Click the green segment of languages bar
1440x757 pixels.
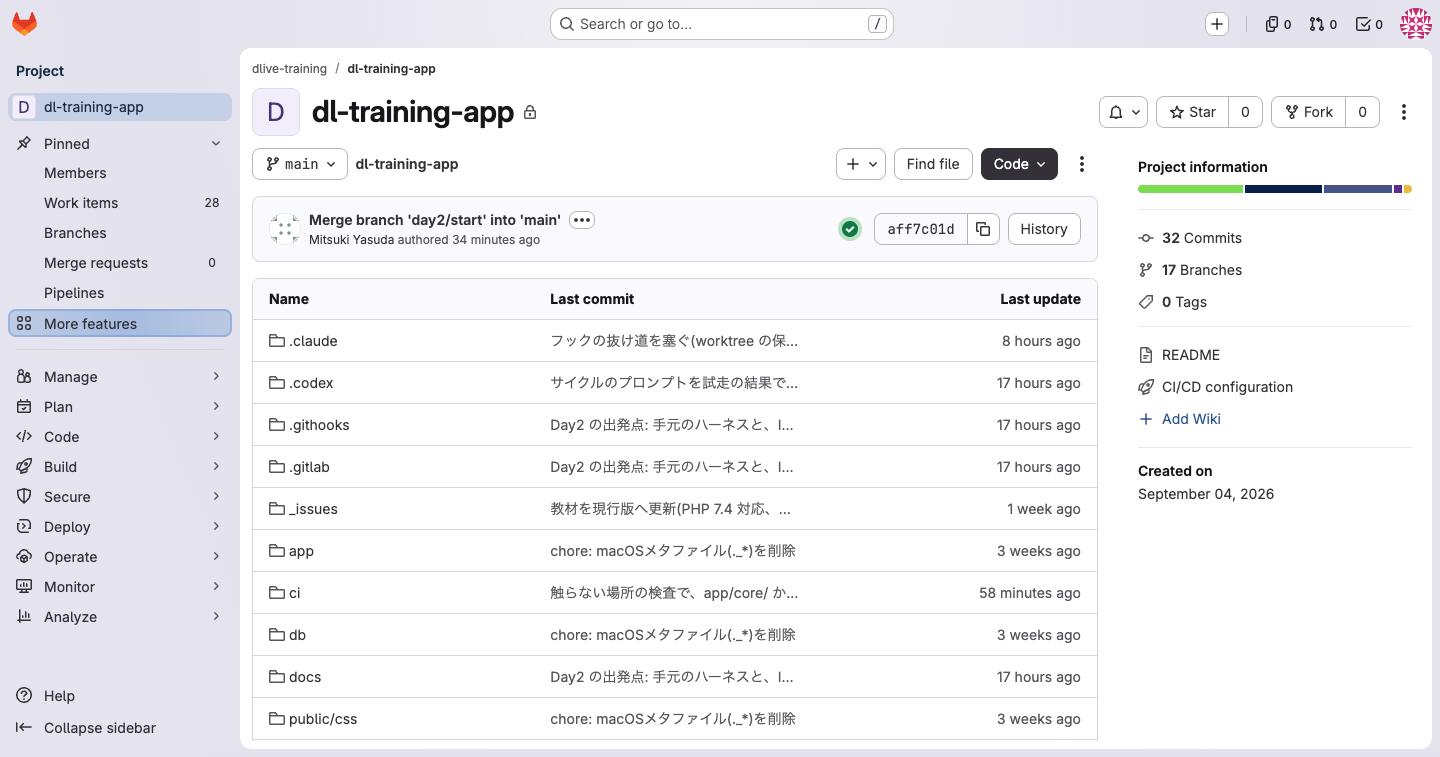coord(1190,189)
